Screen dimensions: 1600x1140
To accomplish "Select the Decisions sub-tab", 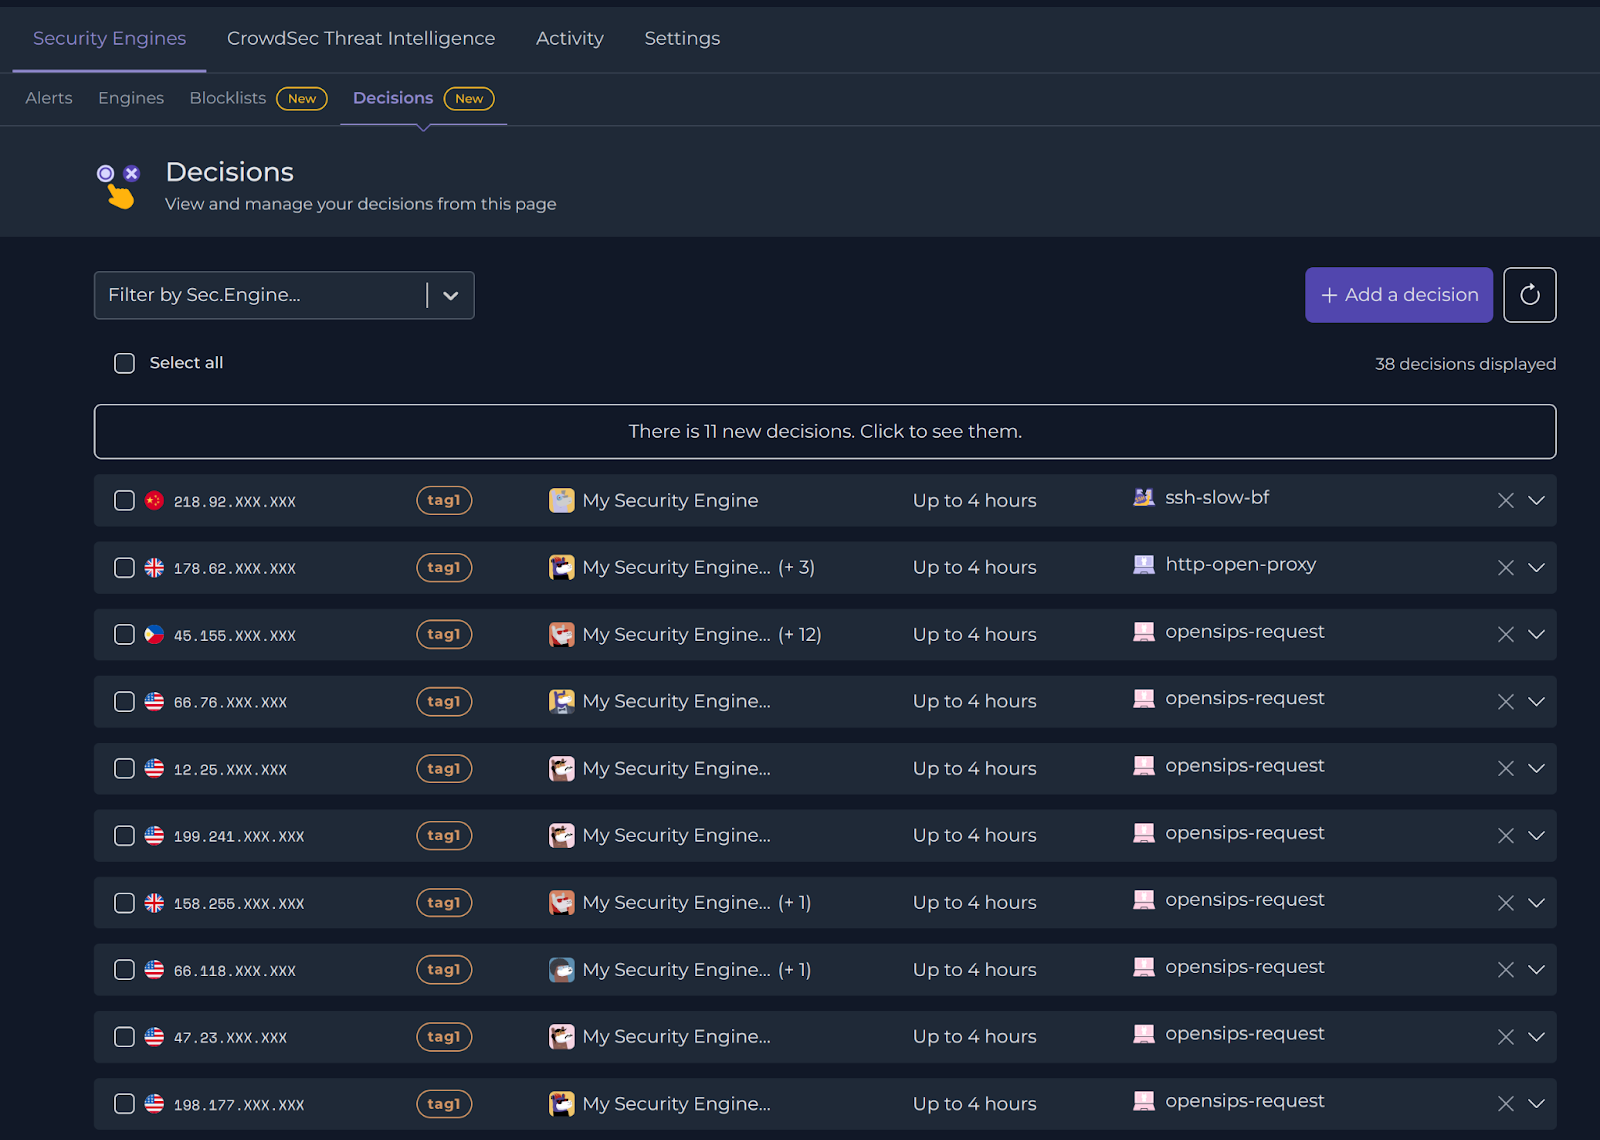I will pyautogui.click(x=393, y=98).
